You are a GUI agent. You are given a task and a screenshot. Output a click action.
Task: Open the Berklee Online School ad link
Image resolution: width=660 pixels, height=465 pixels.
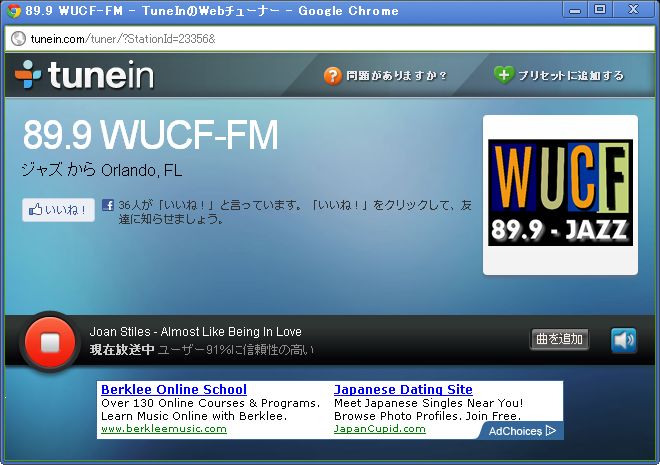174,389
